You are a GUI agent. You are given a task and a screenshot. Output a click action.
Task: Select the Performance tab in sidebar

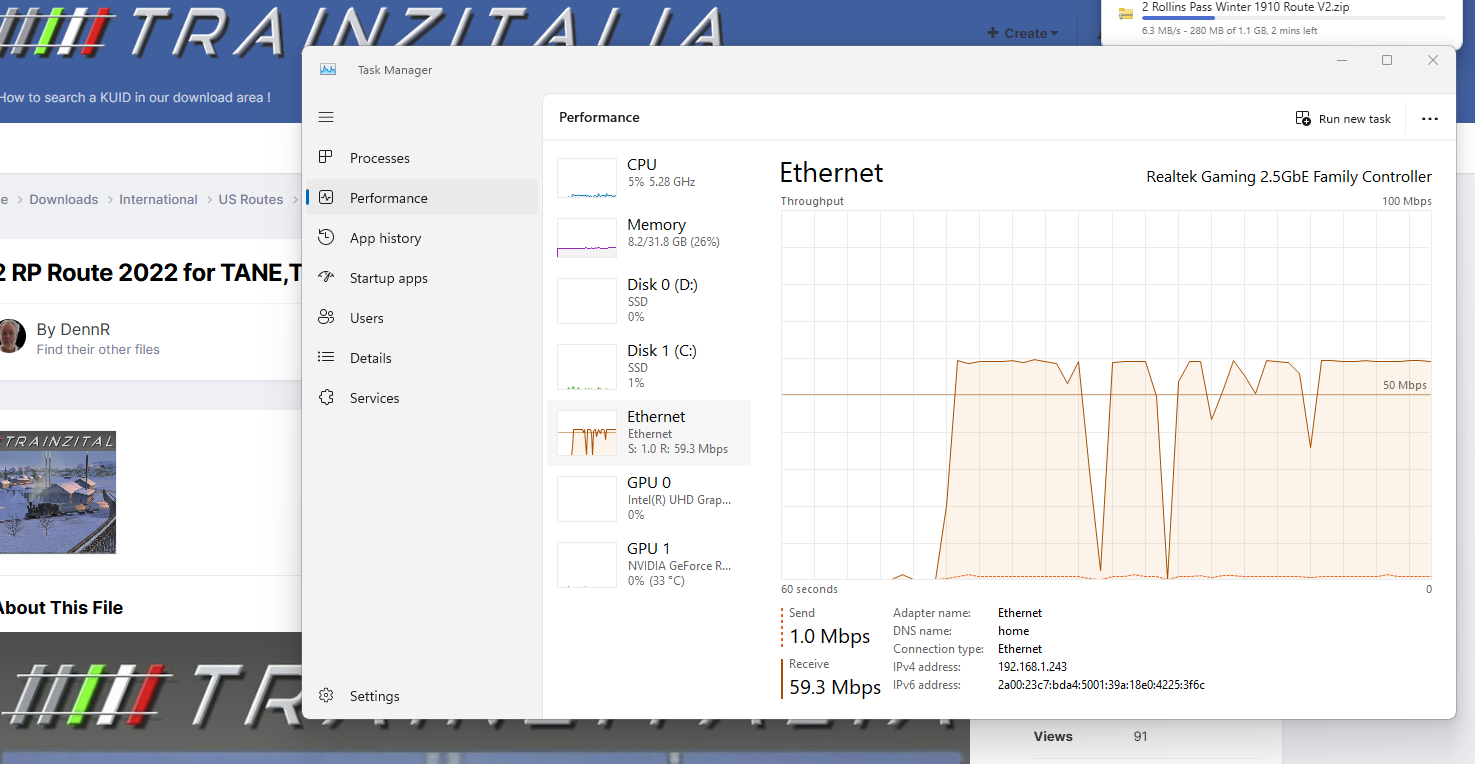pyautogui.click(x=422, y=198)
